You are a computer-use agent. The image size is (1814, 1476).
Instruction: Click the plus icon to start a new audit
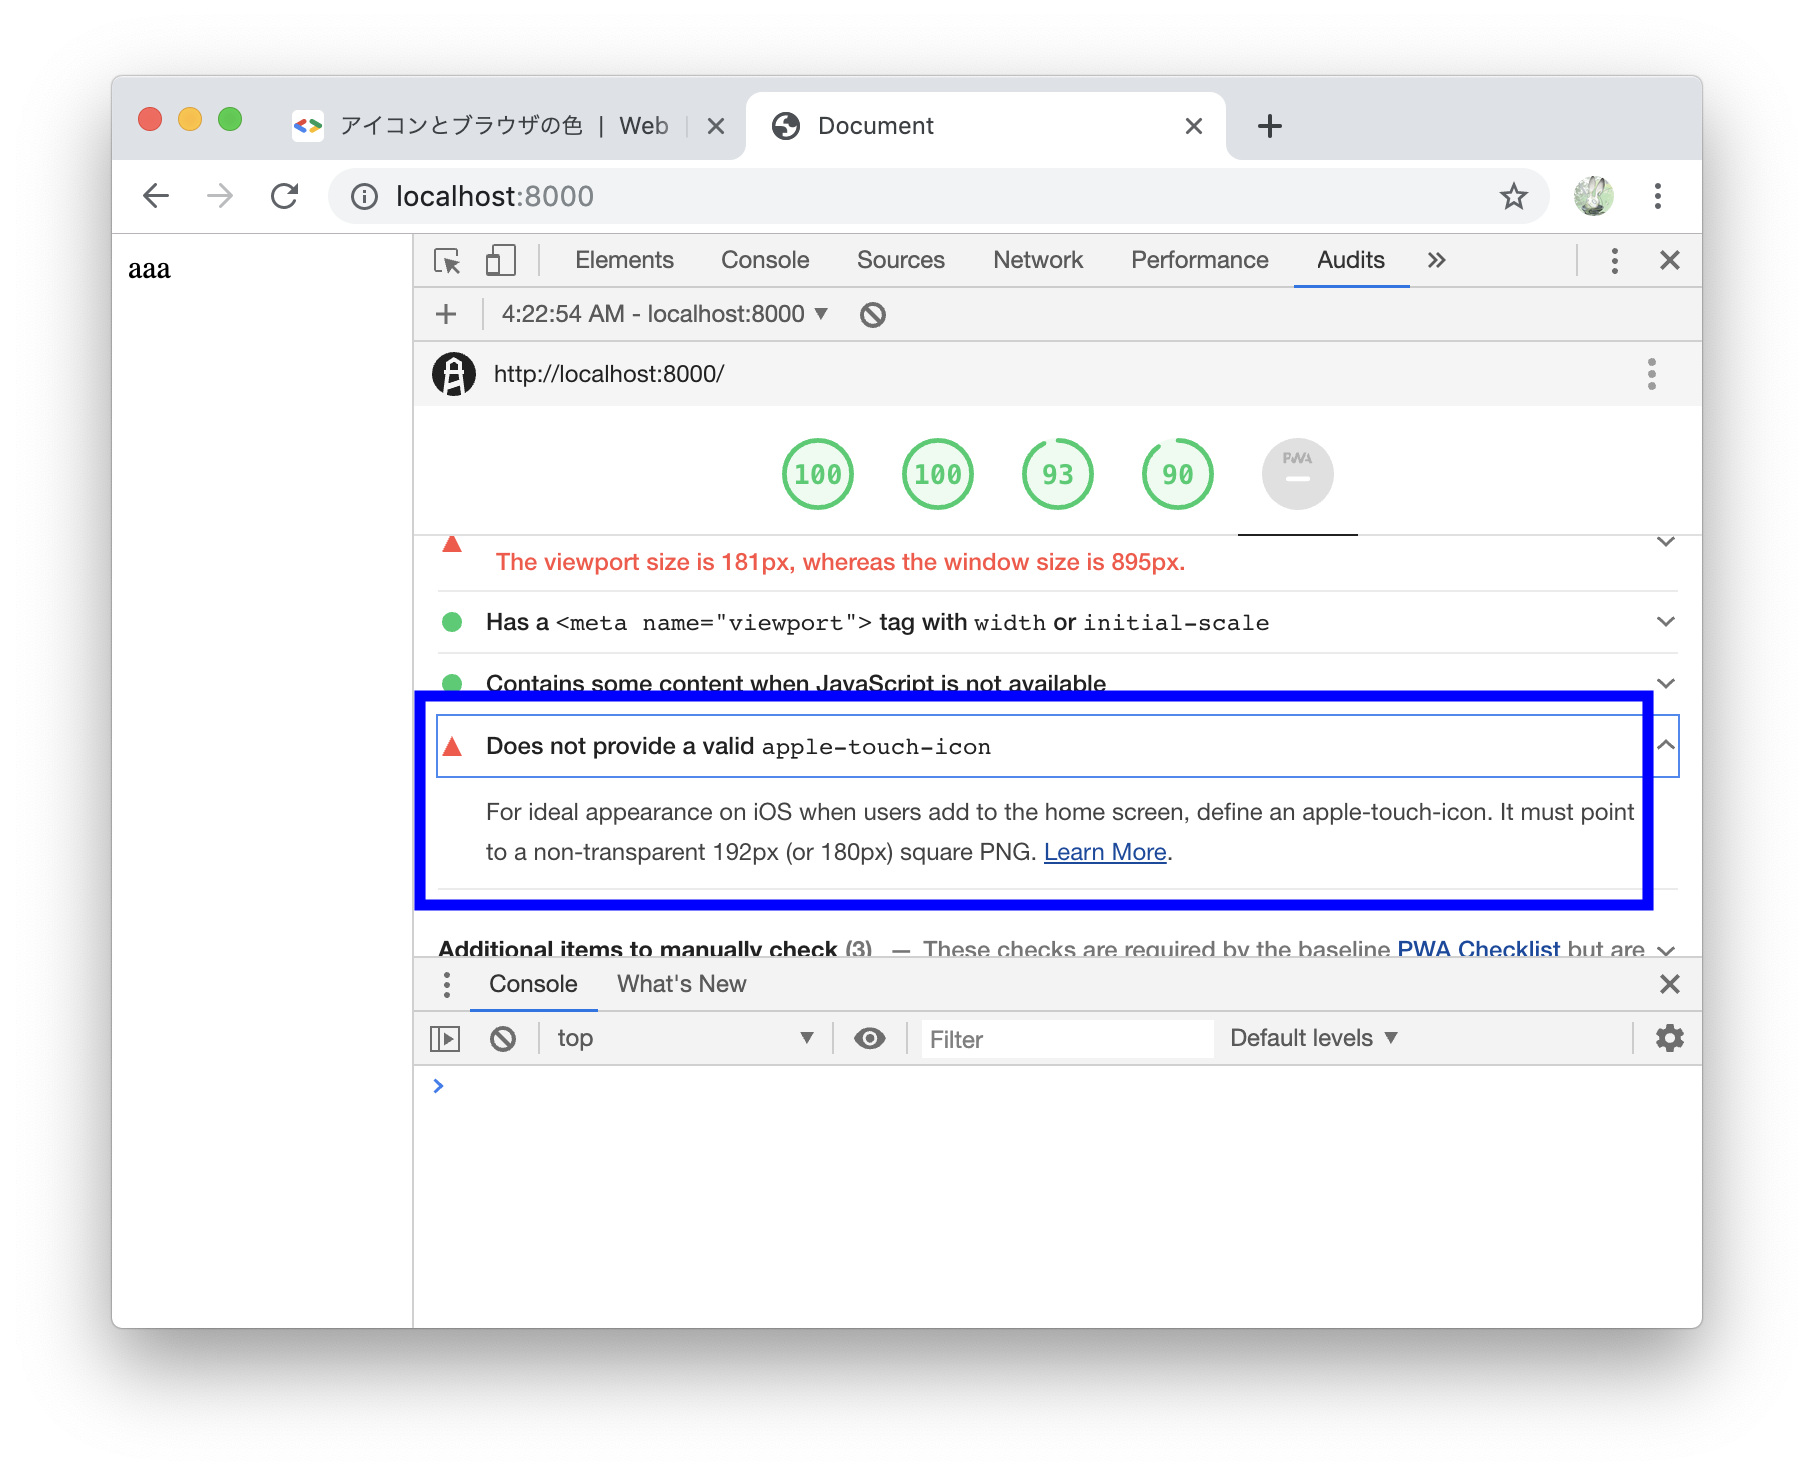point(446,314)
